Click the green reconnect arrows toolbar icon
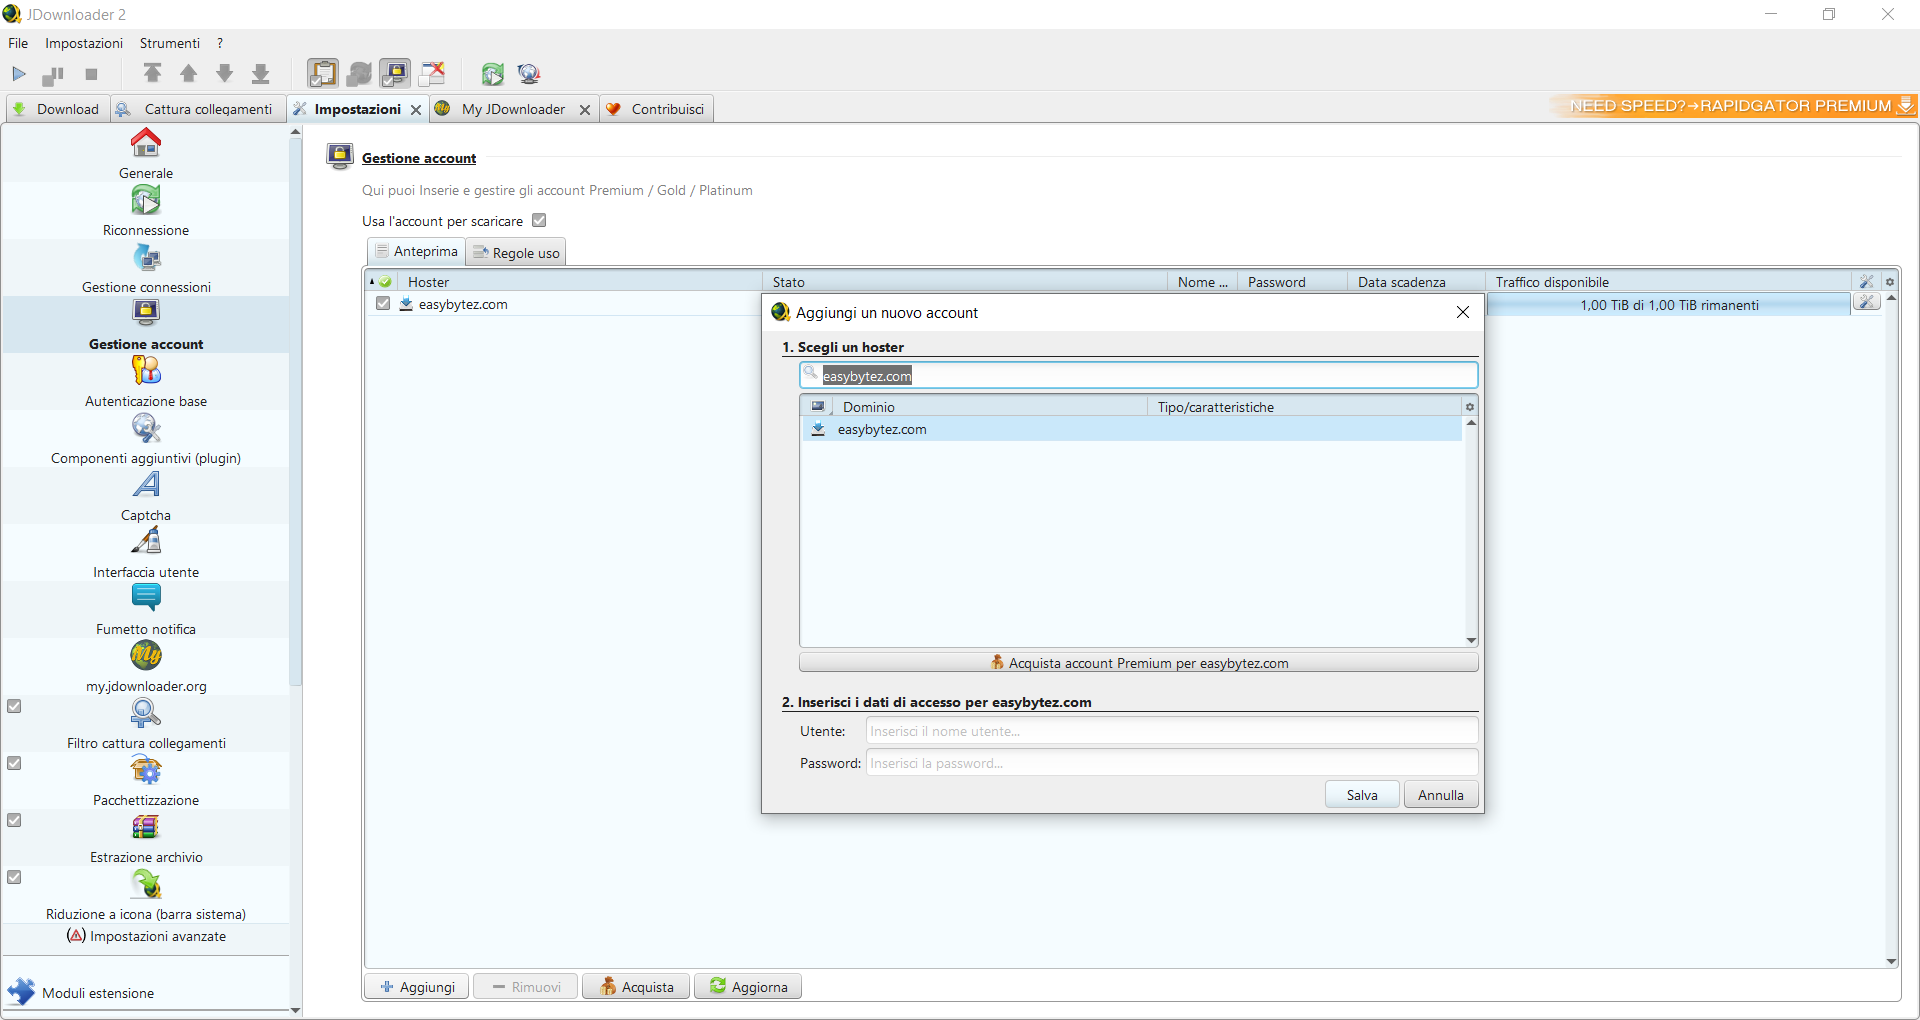Viewport: 1920px width, 1020px height. click(x=492, y=74)
